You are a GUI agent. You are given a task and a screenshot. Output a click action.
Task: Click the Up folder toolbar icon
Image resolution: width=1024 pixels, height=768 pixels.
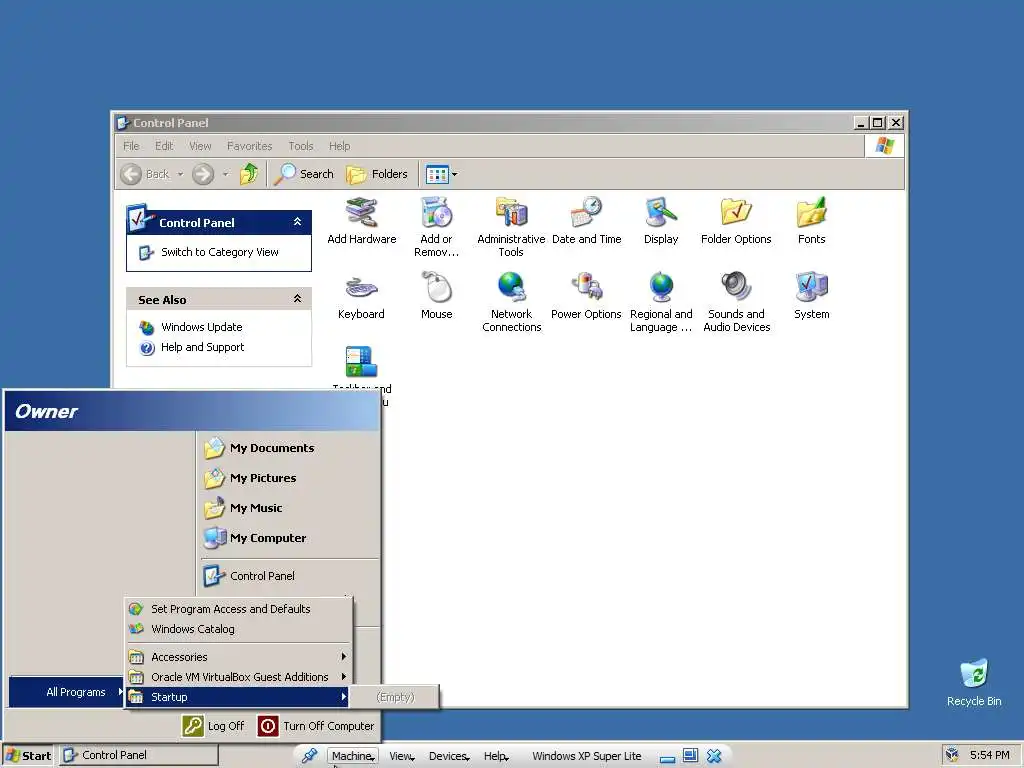[249, 174]
